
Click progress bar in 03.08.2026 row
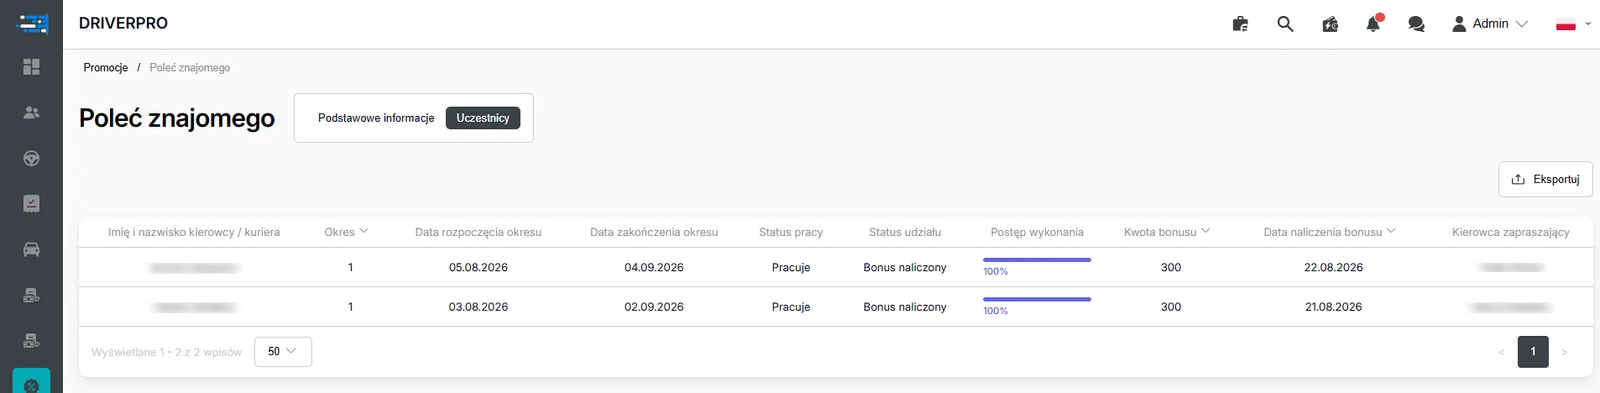[x=1037, y=299]
